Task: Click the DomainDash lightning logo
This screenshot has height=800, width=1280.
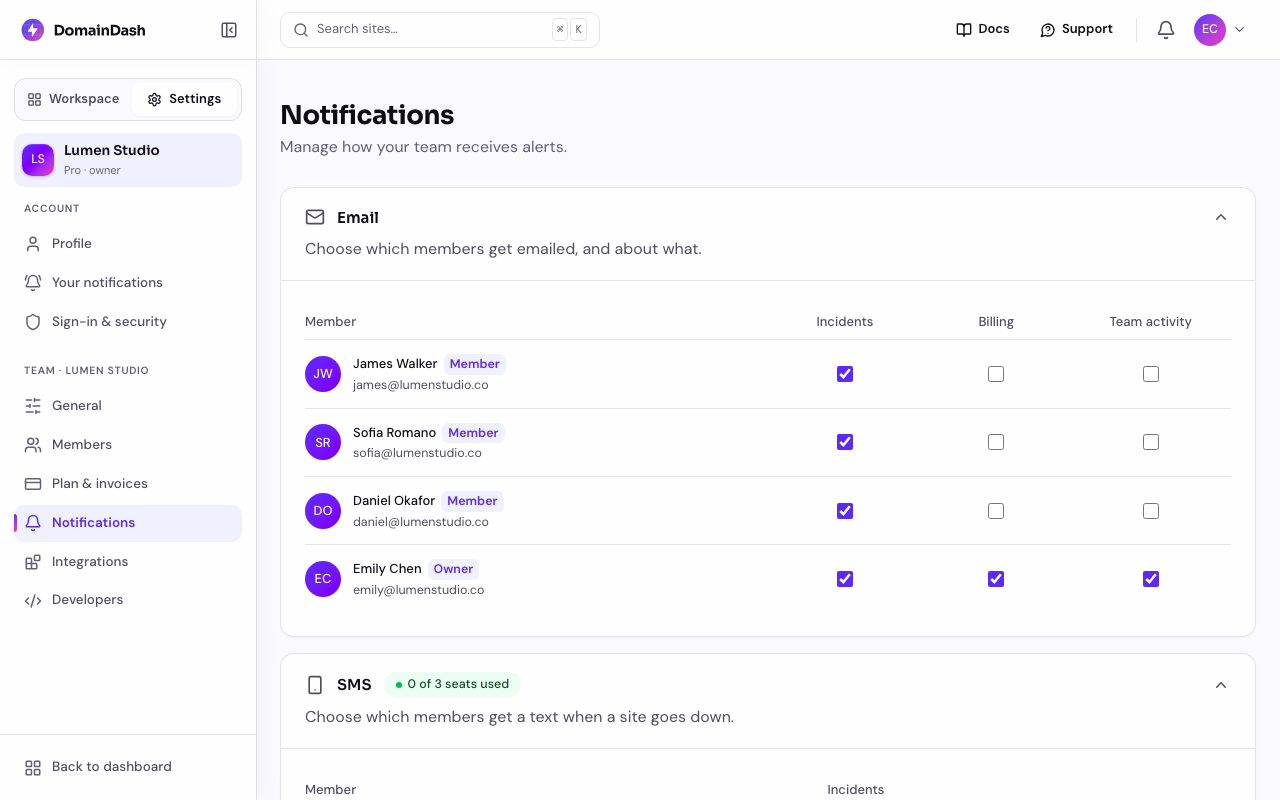Action: tap(33, 30)
